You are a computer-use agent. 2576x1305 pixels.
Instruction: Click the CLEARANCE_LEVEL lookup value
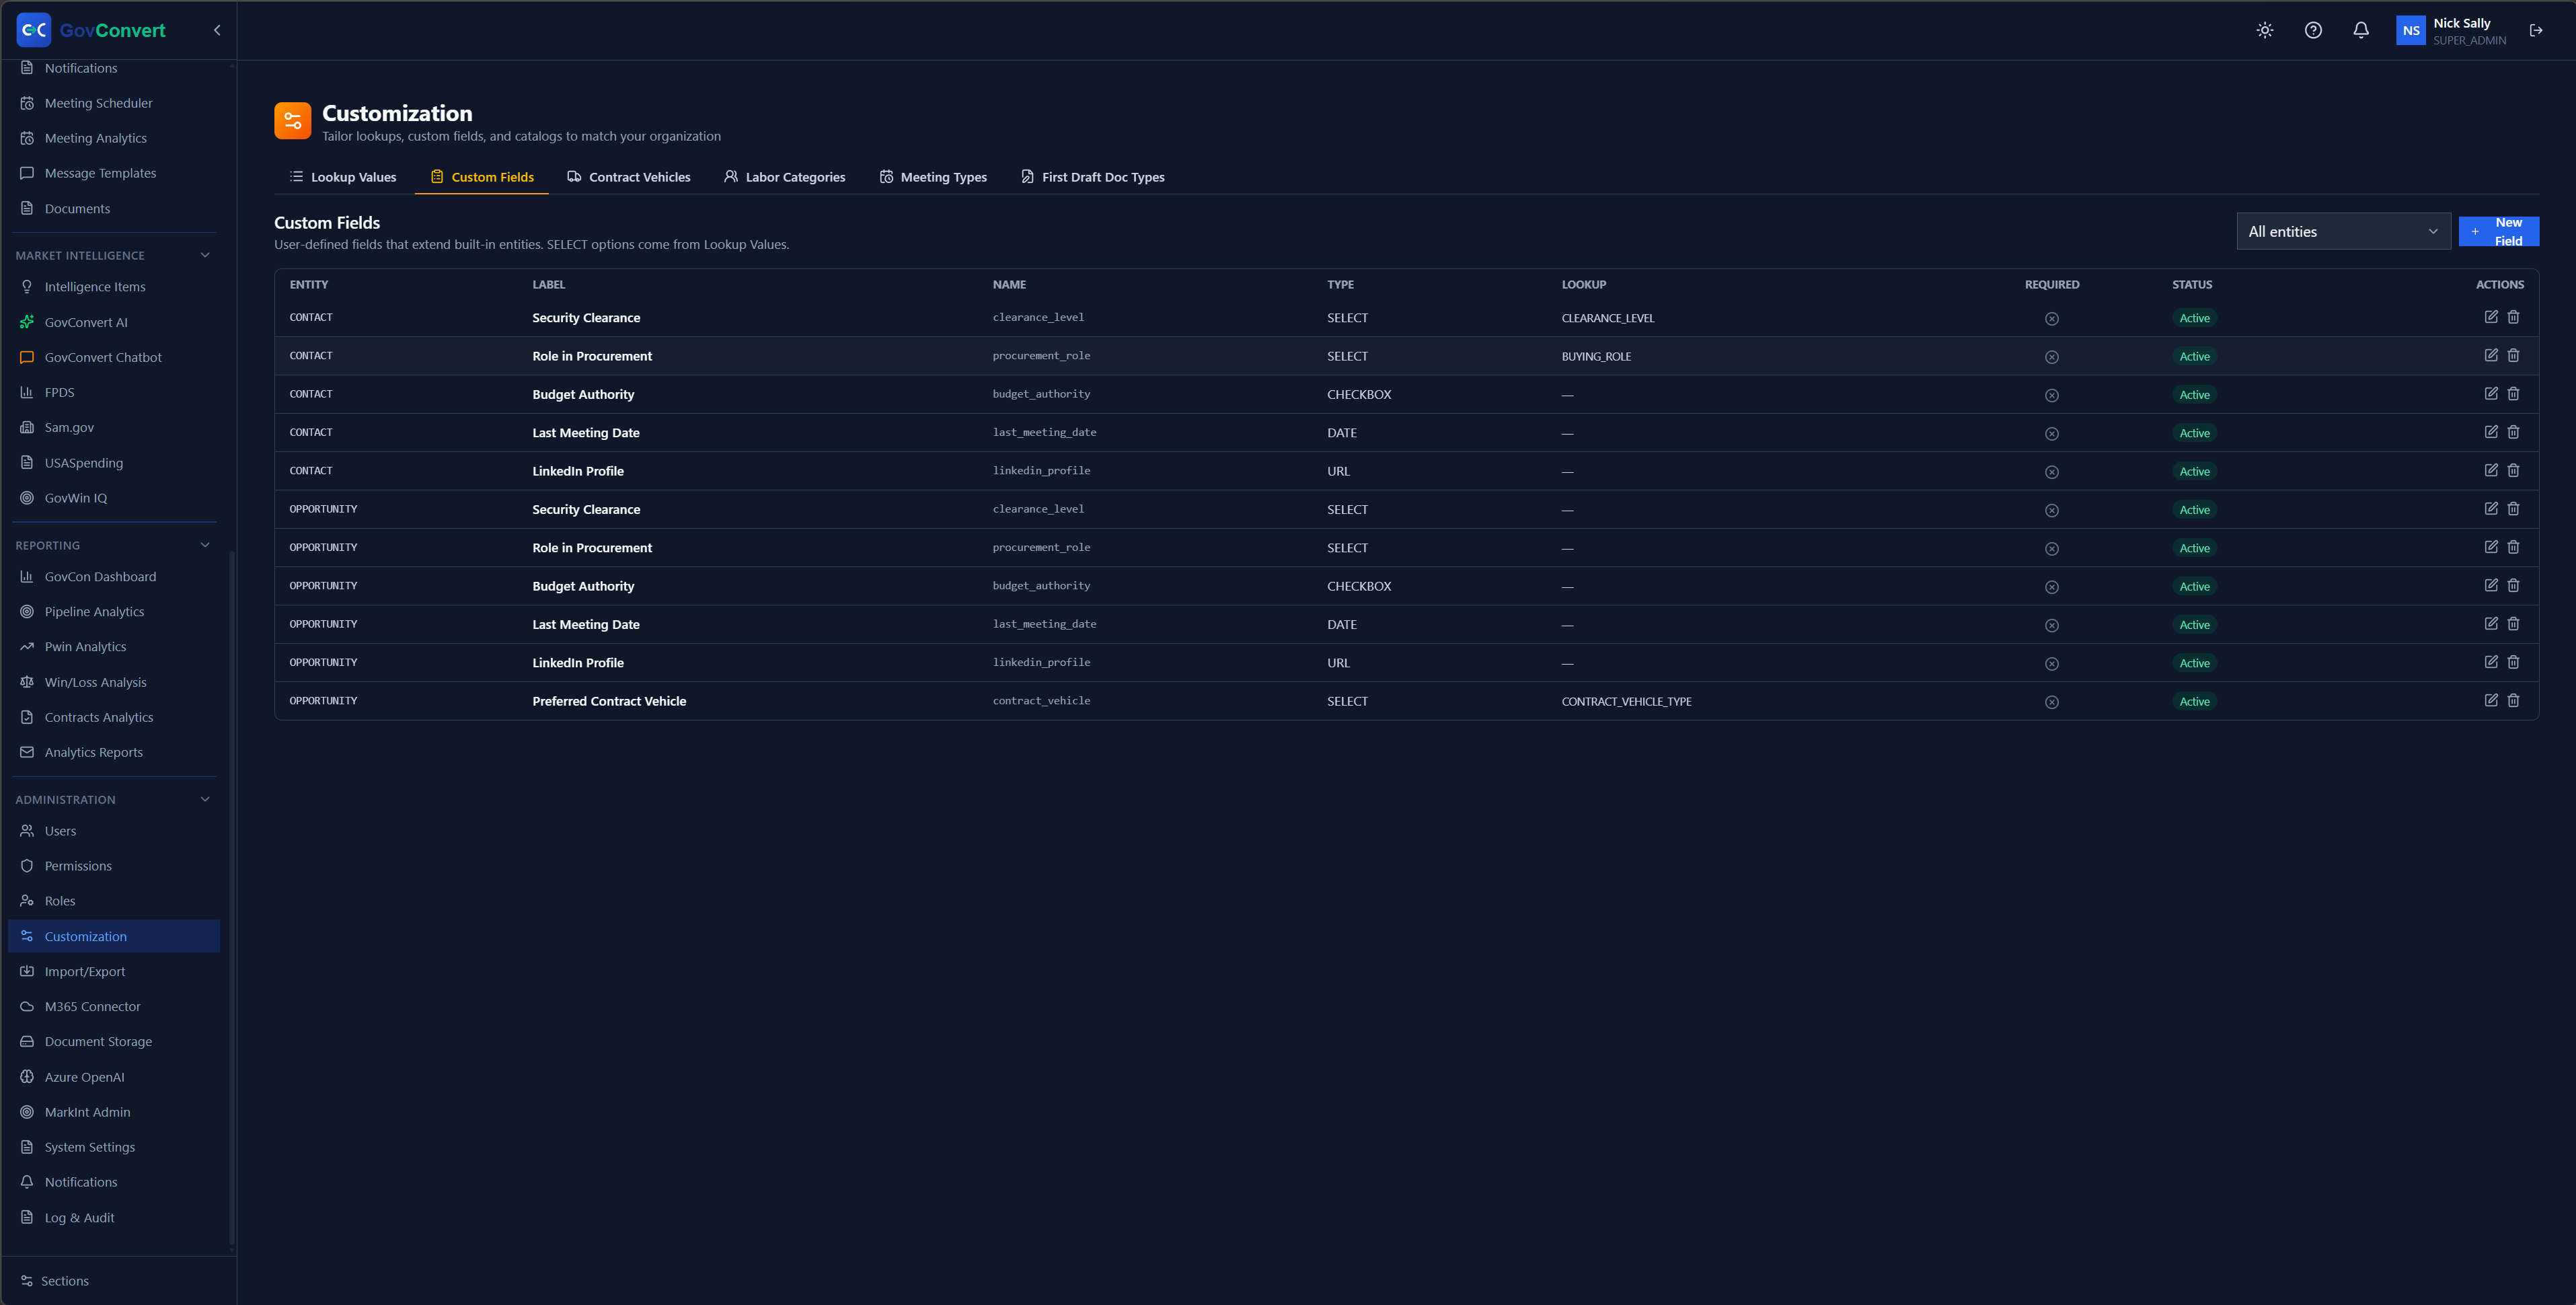click(x=1608, y=318)
